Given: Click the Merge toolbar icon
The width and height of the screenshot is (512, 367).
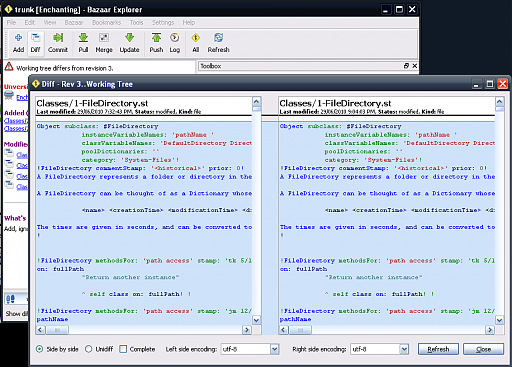Looking at the screenshot, I should point(104,43).
